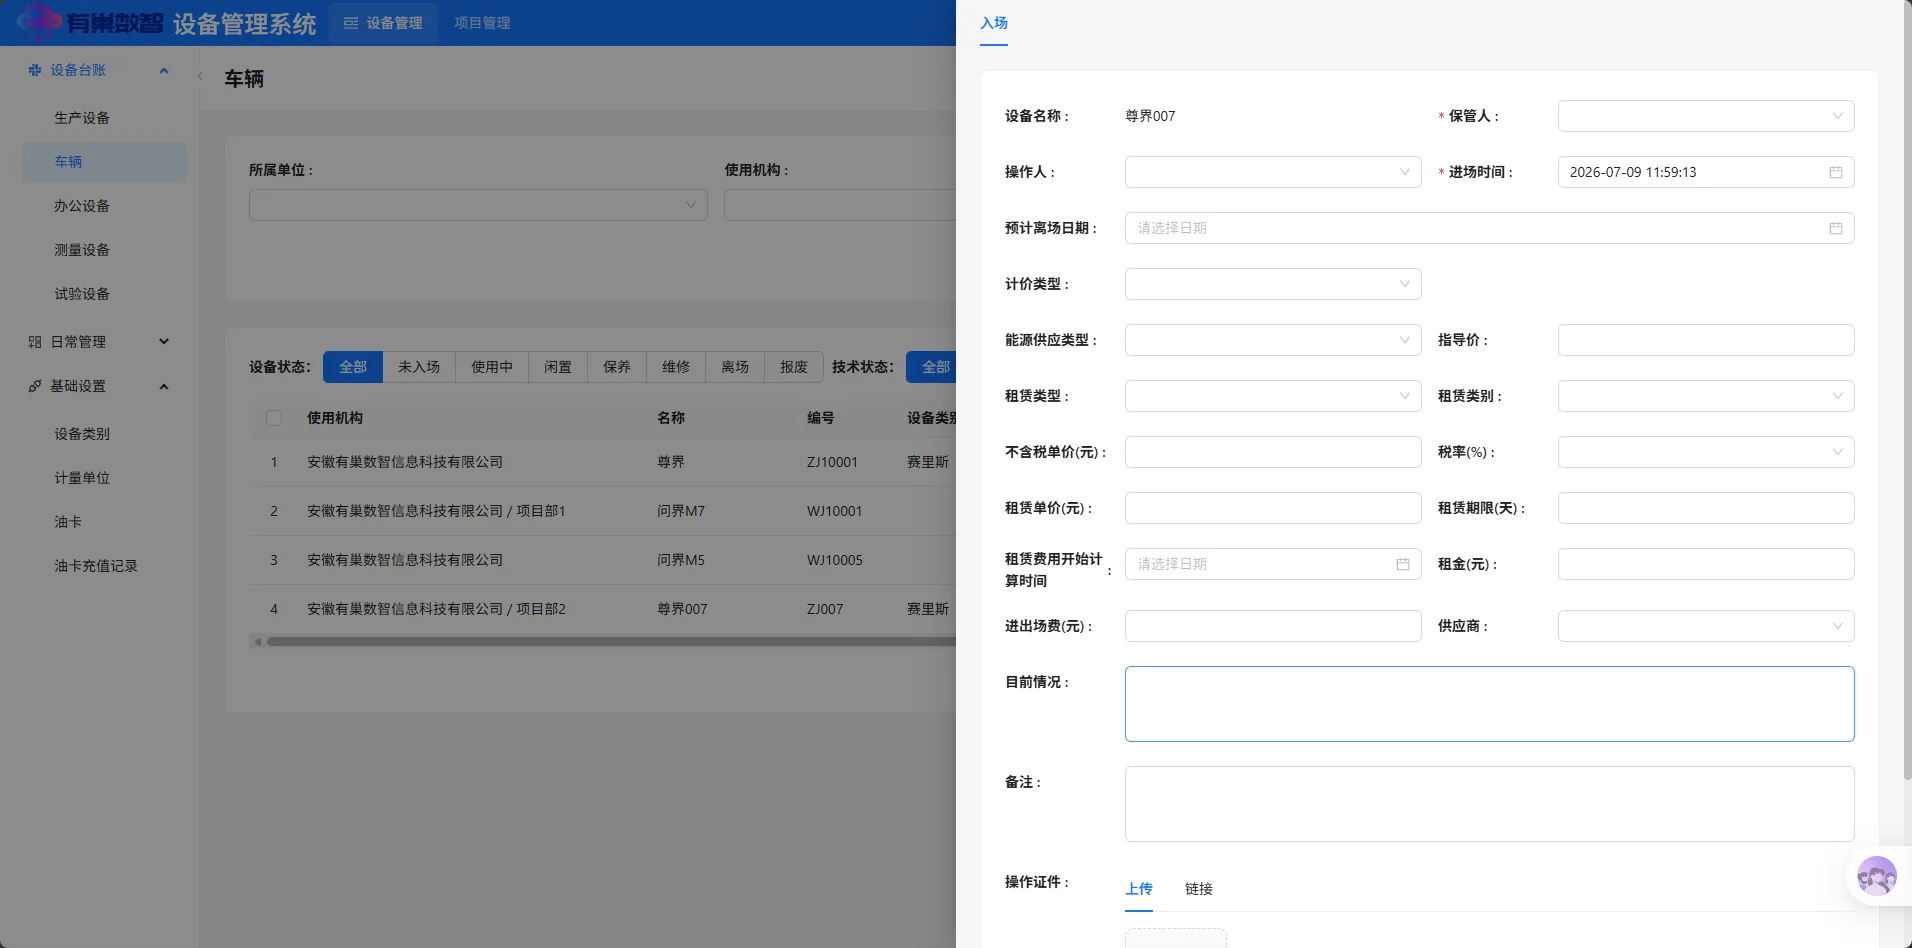Click the 有巢数智 logo icon
The image size is (1912, 948).
40,22
